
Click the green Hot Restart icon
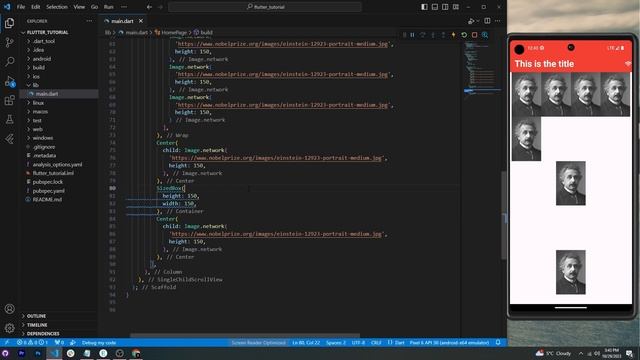tap(464, 35)
